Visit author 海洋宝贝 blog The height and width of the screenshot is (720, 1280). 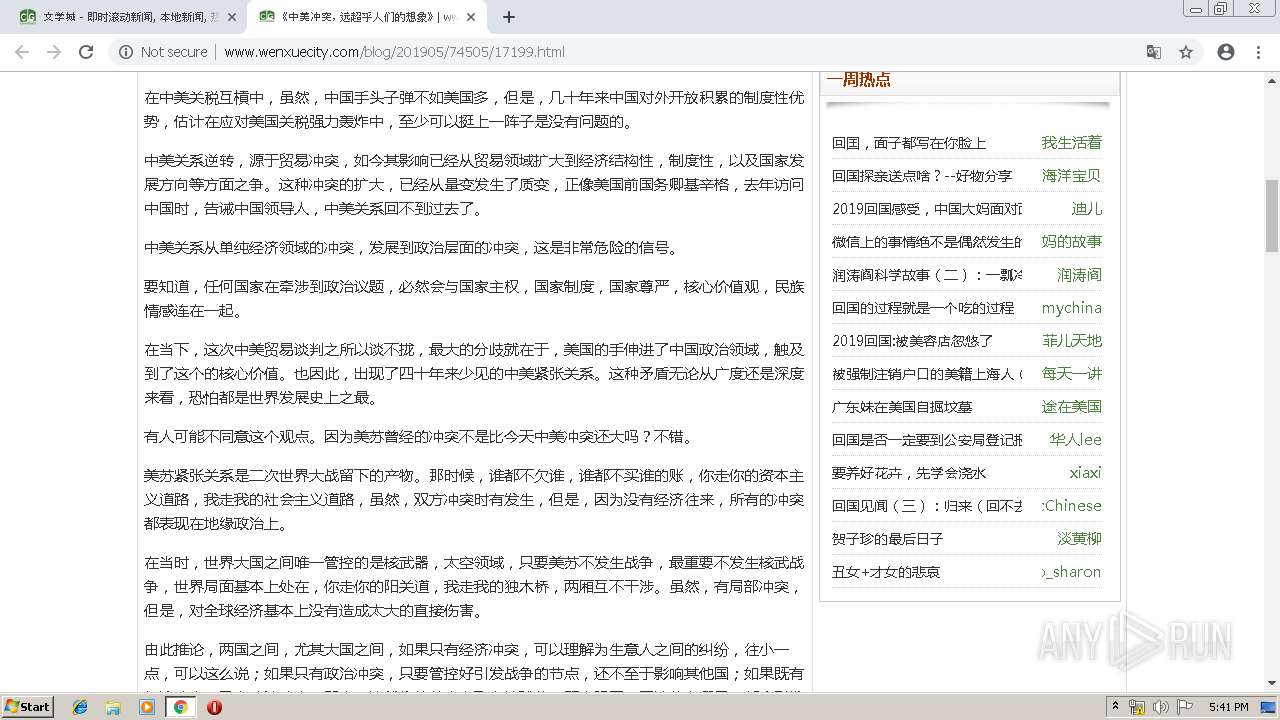(x=1071, y=176)
